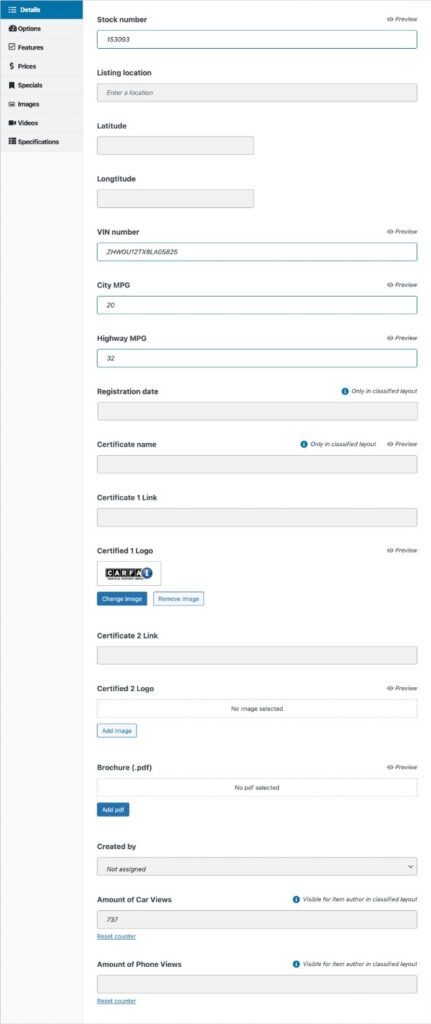Go to the Images tab
Image resolution: width=431 pixels, height=1024 pixels.
pos(41,104)
